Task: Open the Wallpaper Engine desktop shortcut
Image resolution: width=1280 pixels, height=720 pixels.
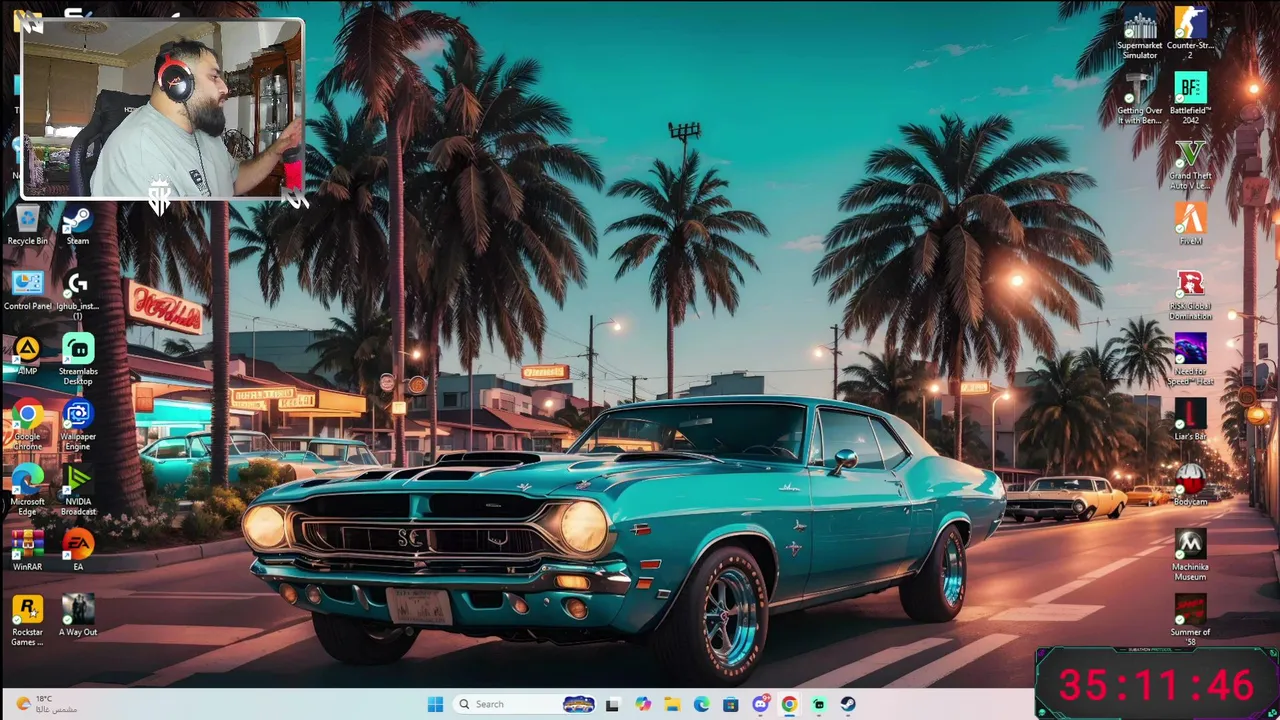Action: 77,425
